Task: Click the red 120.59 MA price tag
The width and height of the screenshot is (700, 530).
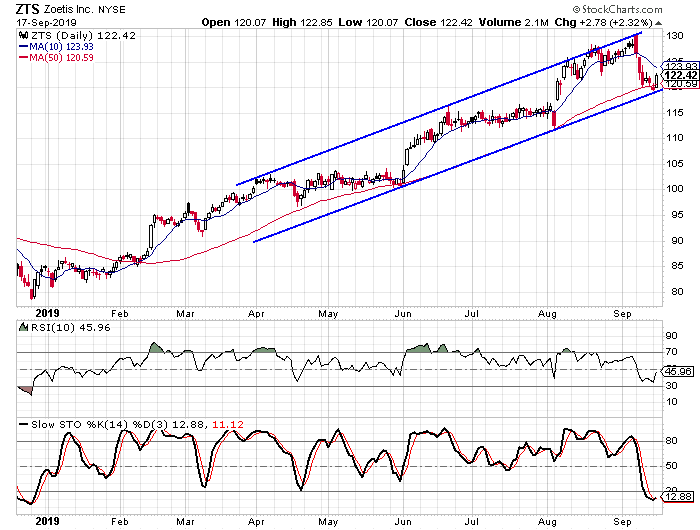Action: coord(680,84)
